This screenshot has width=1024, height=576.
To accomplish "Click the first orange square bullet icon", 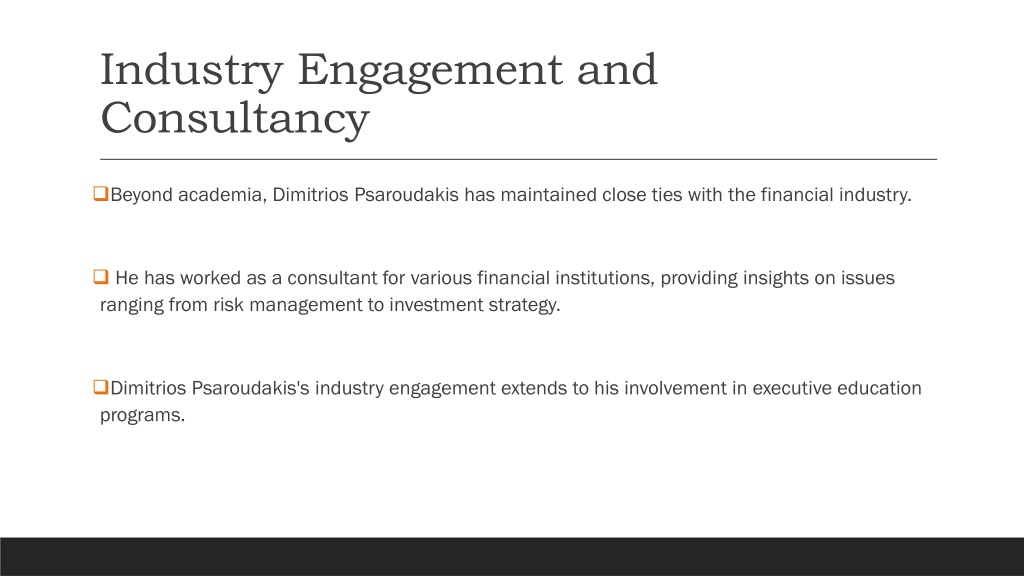I will [x=101, y=193].
